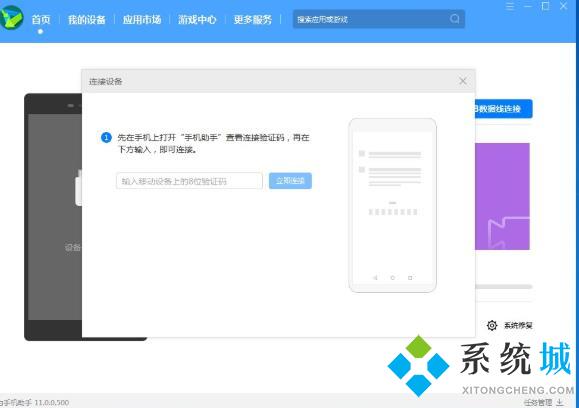This screenshot has height=408, width=579.
Task: Close the main application window
Action: [563, 6]
